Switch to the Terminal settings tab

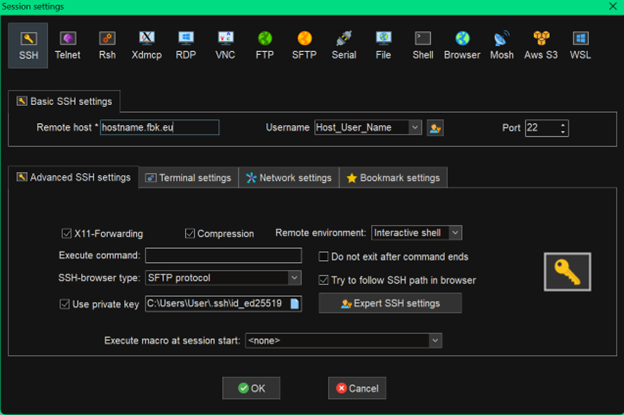click(x=188, y=178)
